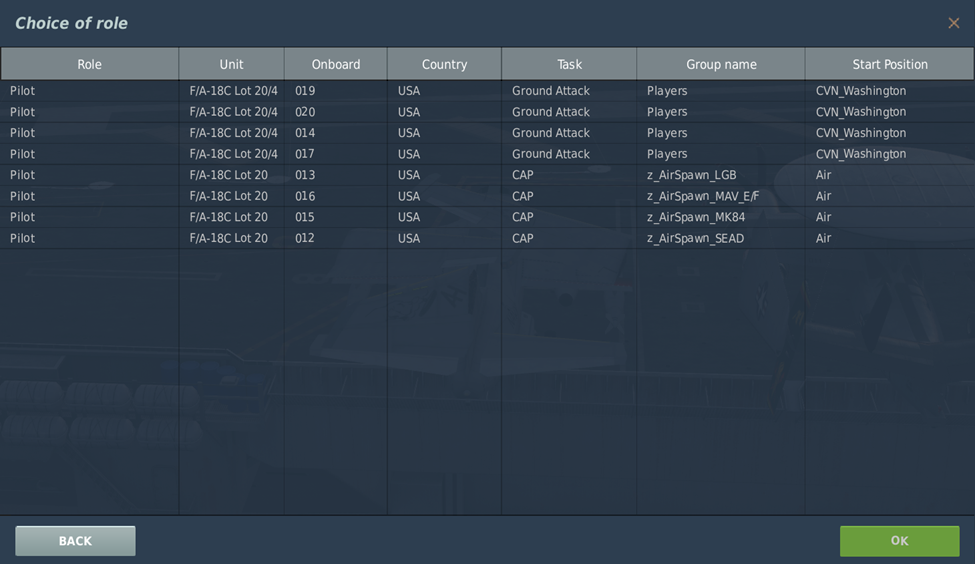
Task: Select Pilot role in onboard 017 row
Action: 22,154
